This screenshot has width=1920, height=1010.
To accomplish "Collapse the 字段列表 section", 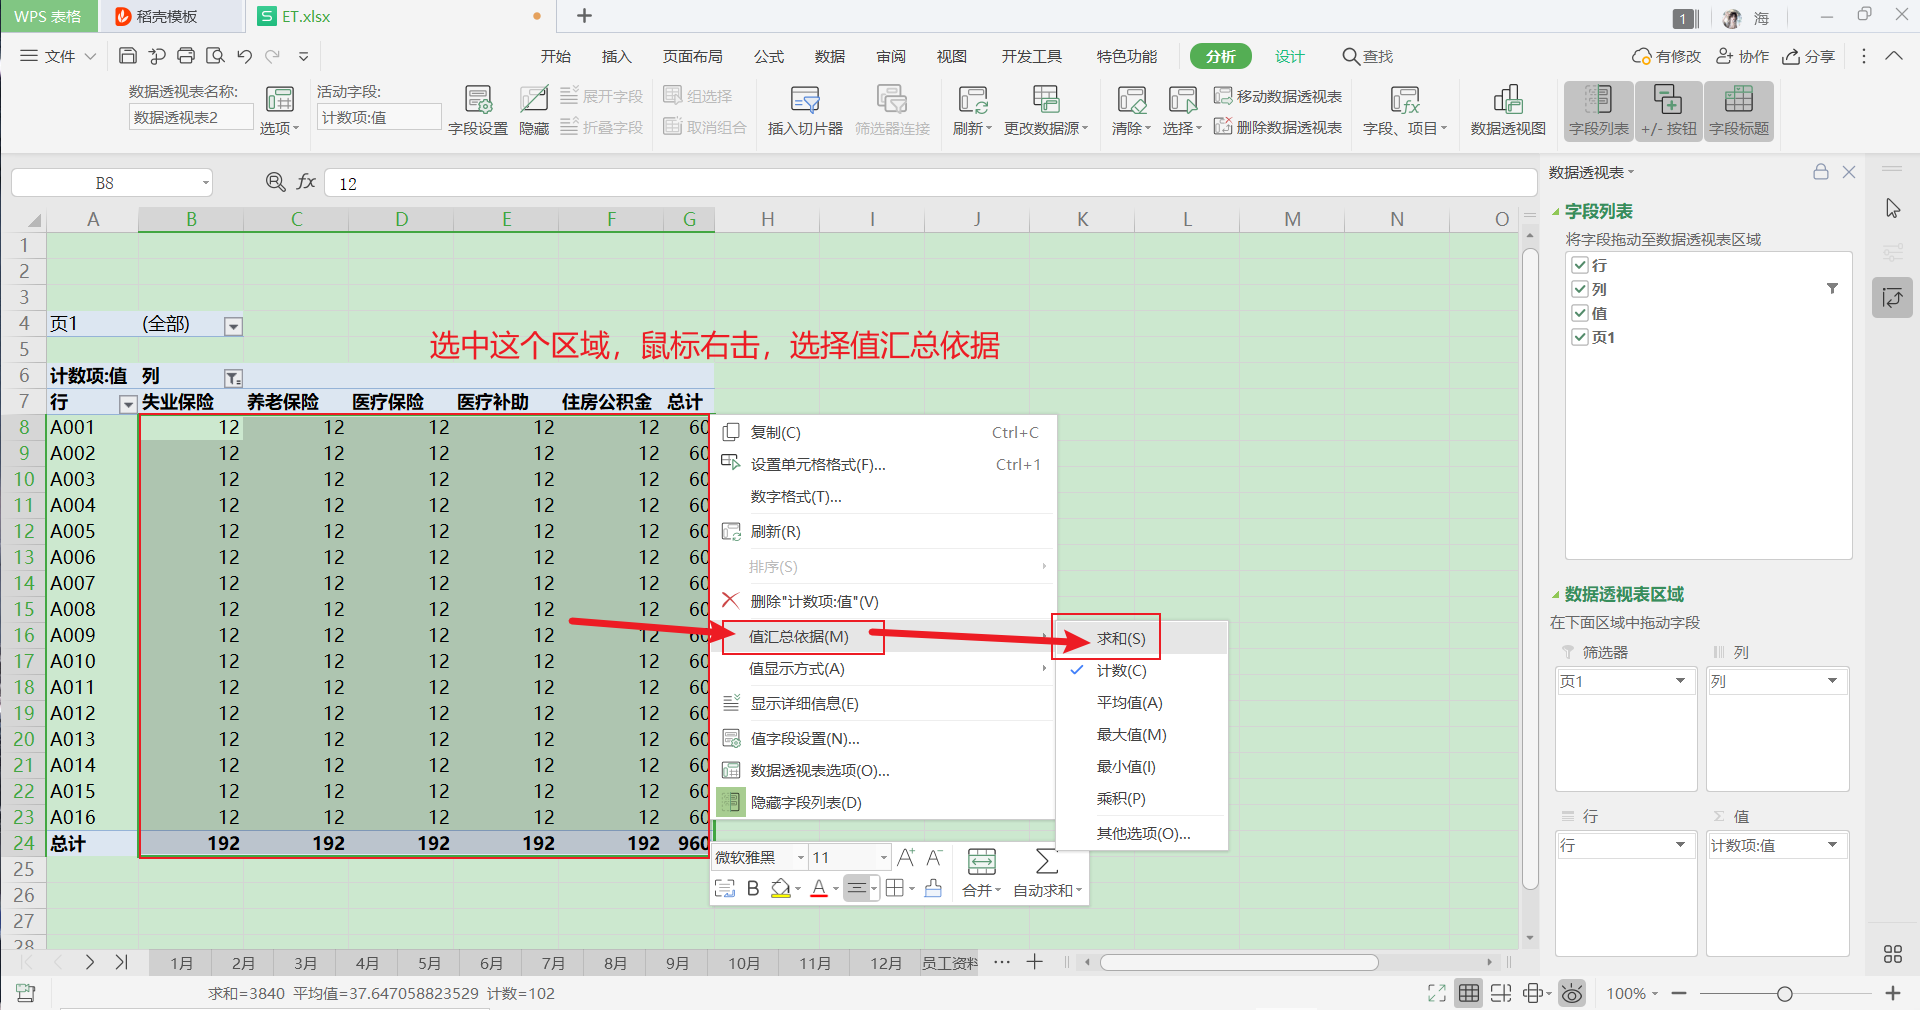I will click(1555, 212).
